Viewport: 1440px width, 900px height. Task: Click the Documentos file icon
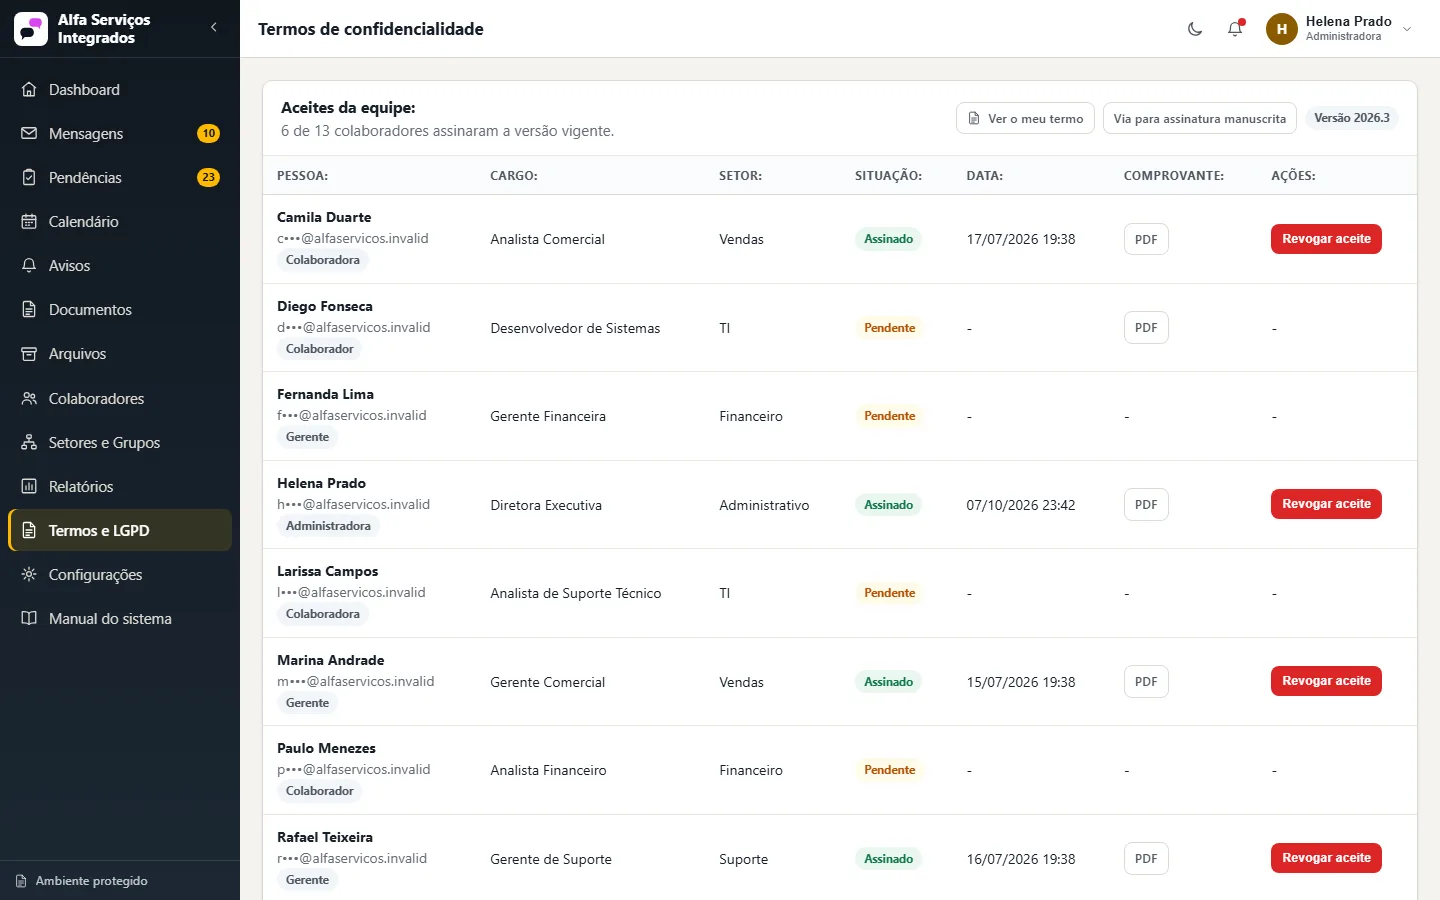click(x=29, y=309)
